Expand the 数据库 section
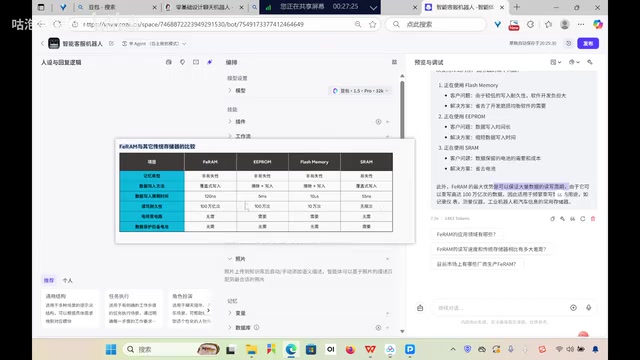The width and height of the screenshot is (640, 360). [230, 327]
